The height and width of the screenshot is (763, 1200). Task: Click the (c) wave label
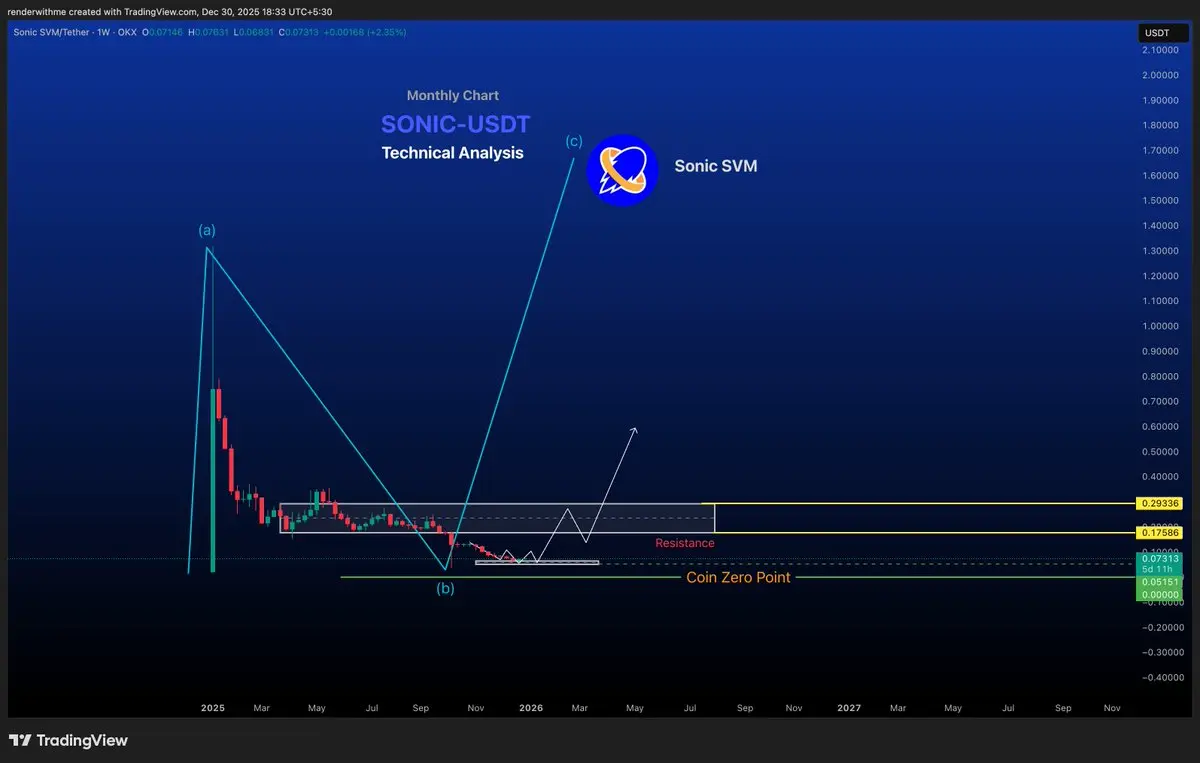pos(574,142)
